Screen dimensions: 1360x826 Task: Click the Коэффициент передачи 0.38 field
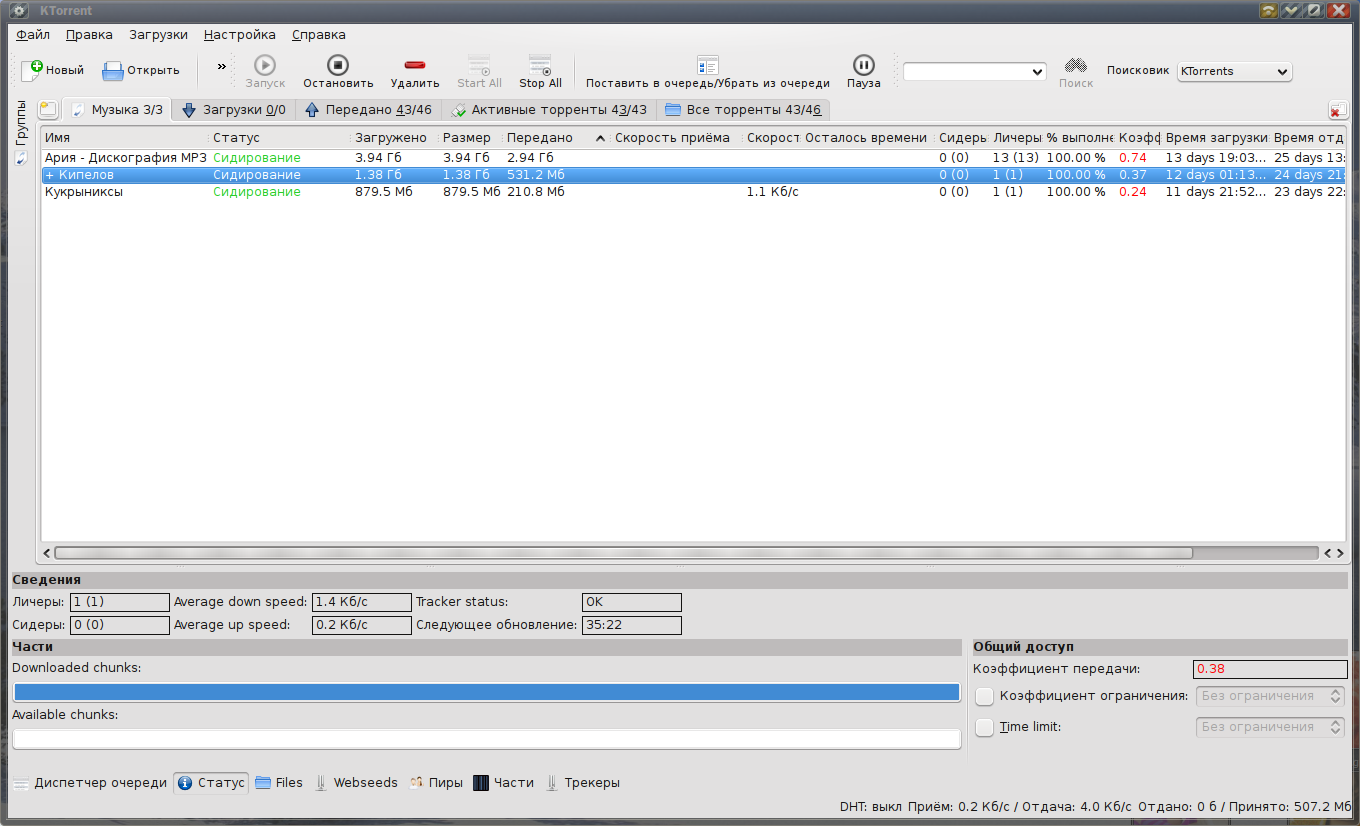pos(1270,669)
